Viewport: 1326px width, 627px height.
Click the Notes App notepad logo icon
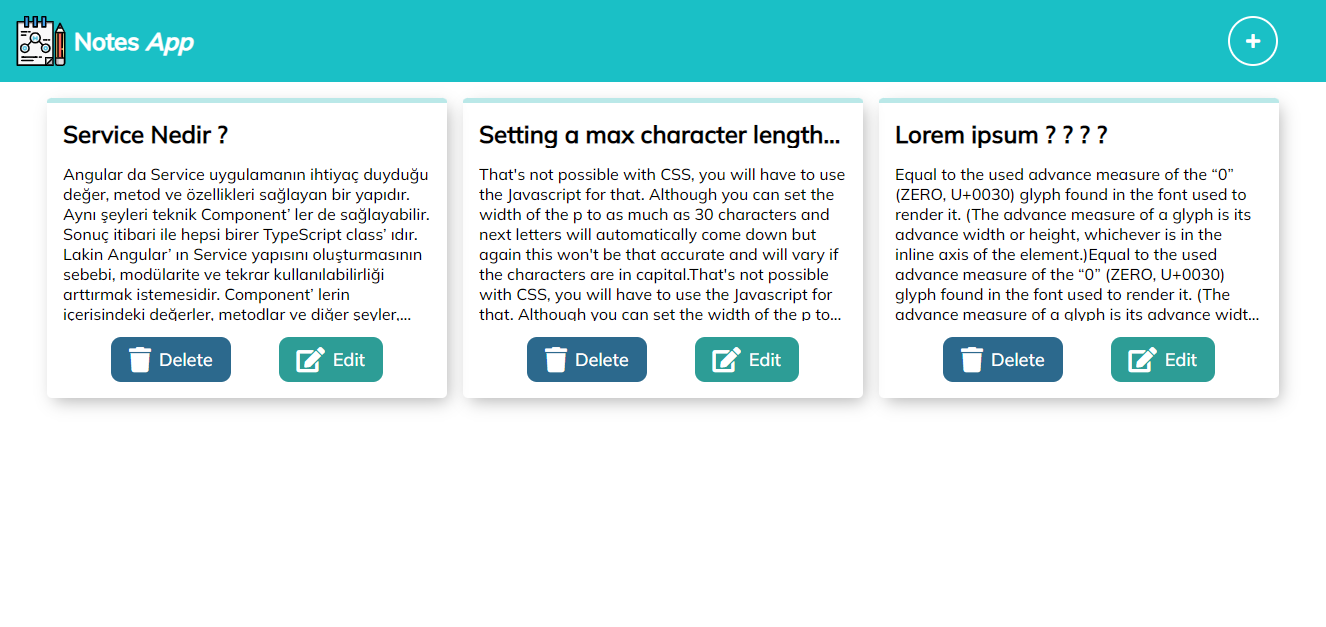pyautogui.click(x=41, y=42)
